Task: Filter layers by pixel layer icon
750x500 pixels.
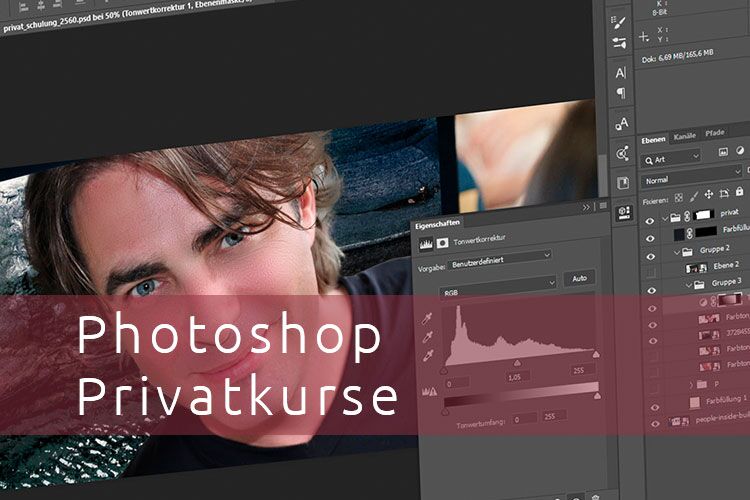Action: pos(723,152)
